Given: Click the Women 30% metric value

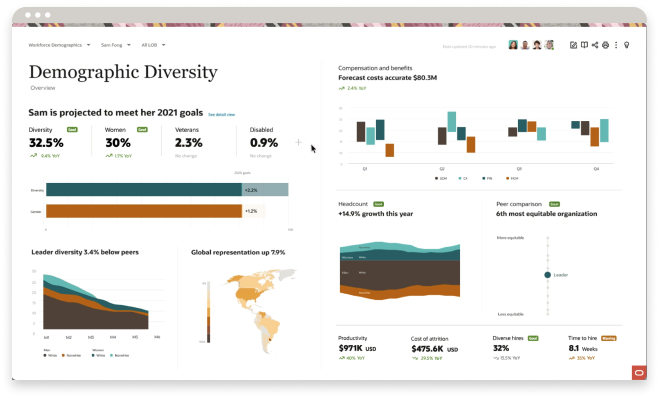Looking at the screenshot, I should 118,143.
